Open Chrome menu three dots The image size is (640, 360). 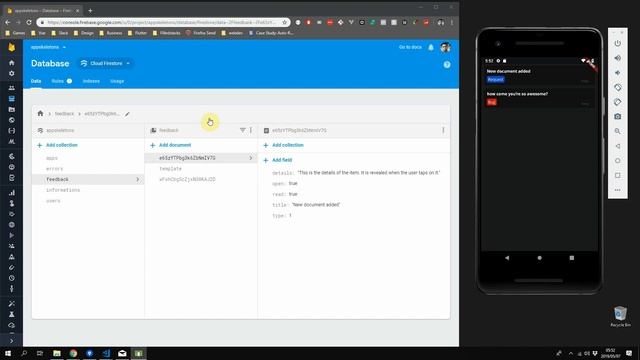(452, 22)
